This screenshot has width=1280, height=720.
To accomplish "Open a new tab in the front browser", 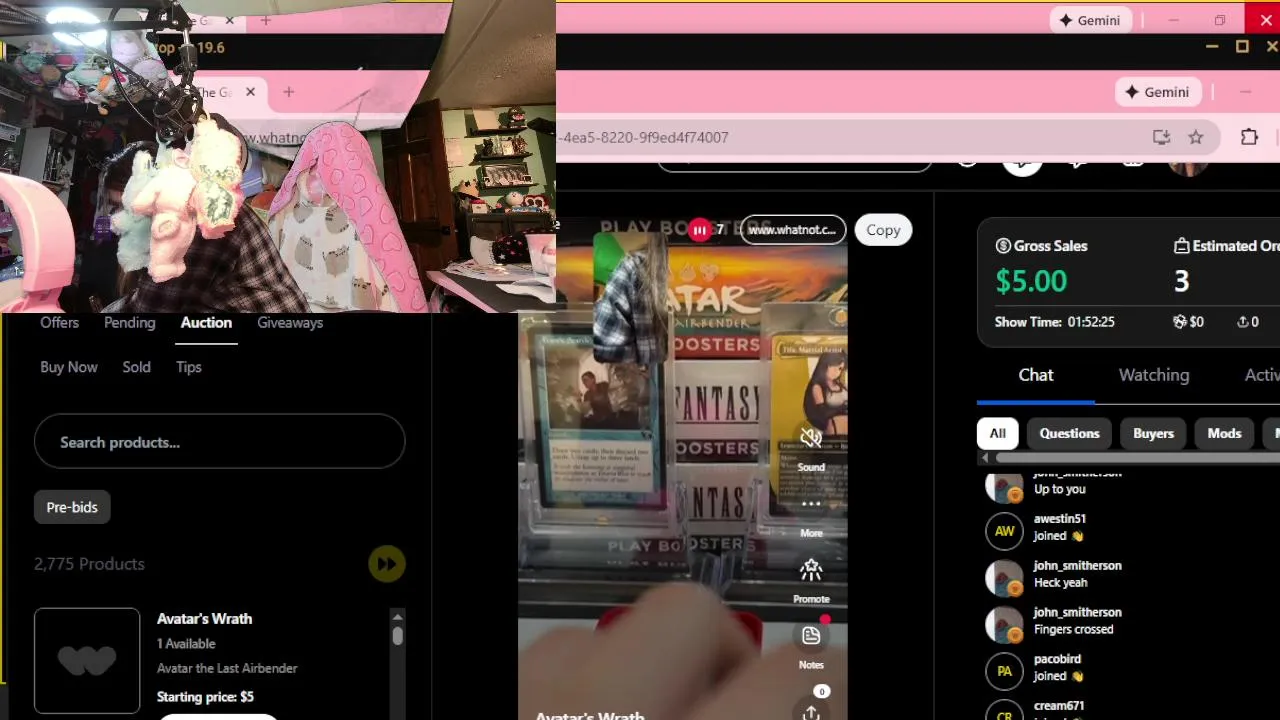I will point(288,92).
